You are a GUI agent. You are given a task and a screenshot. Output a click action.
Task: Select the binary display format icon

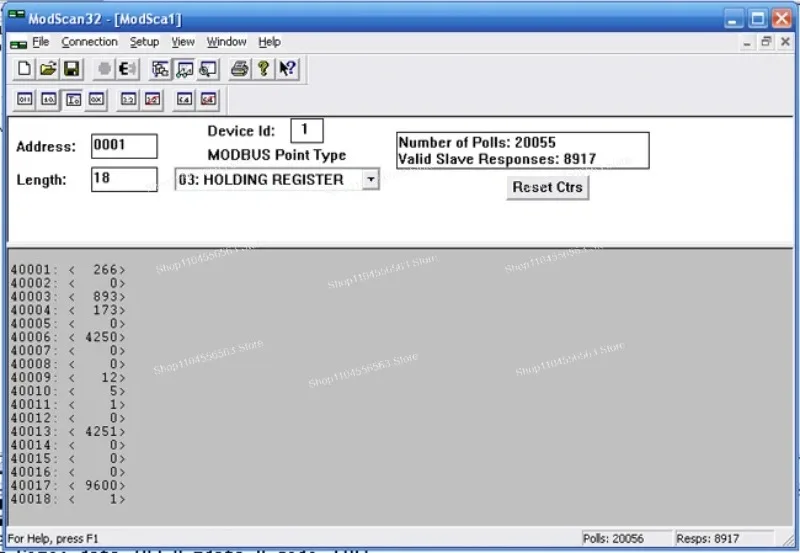click(x=24, y=99)
